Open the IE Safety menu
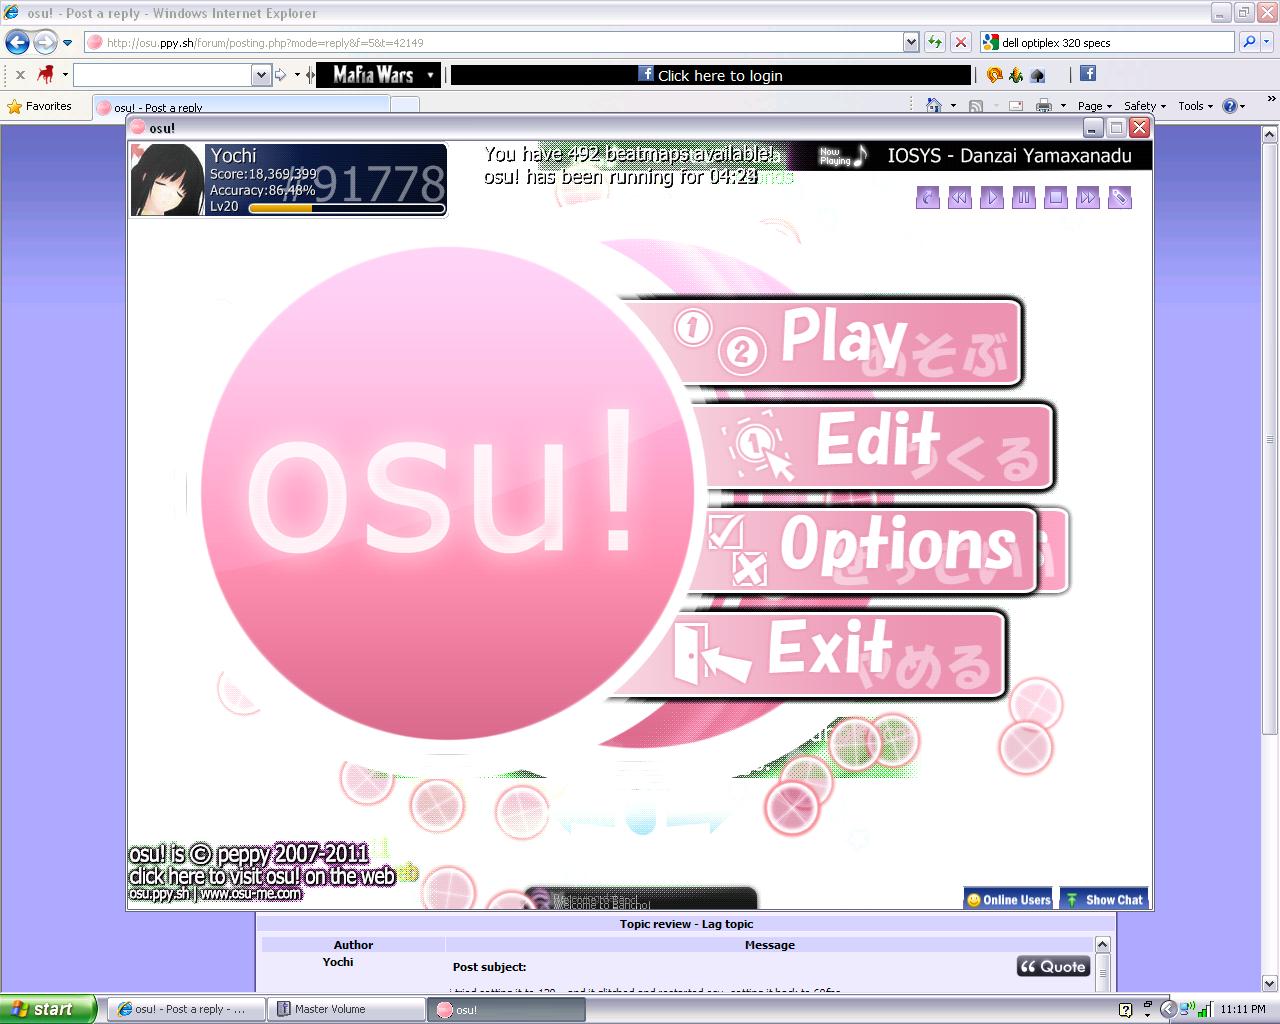1280x1024 pixels. coord(1144,106)
